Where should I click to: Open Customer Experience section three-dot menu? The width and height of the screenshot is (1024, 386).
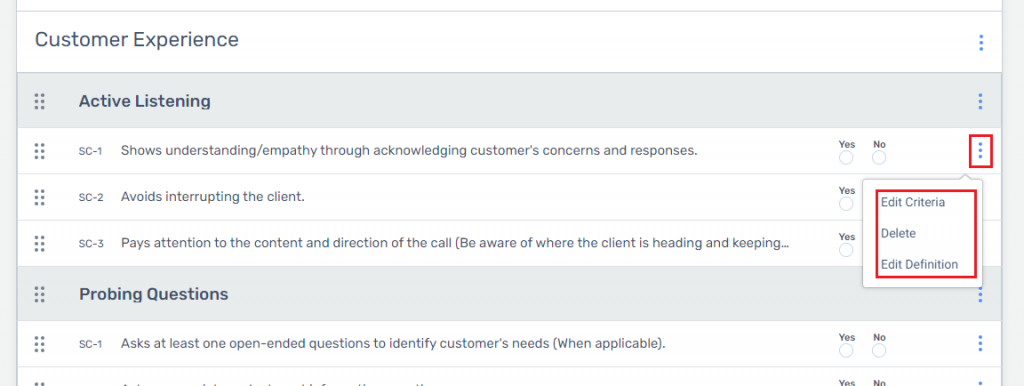(x=981, y=43)
